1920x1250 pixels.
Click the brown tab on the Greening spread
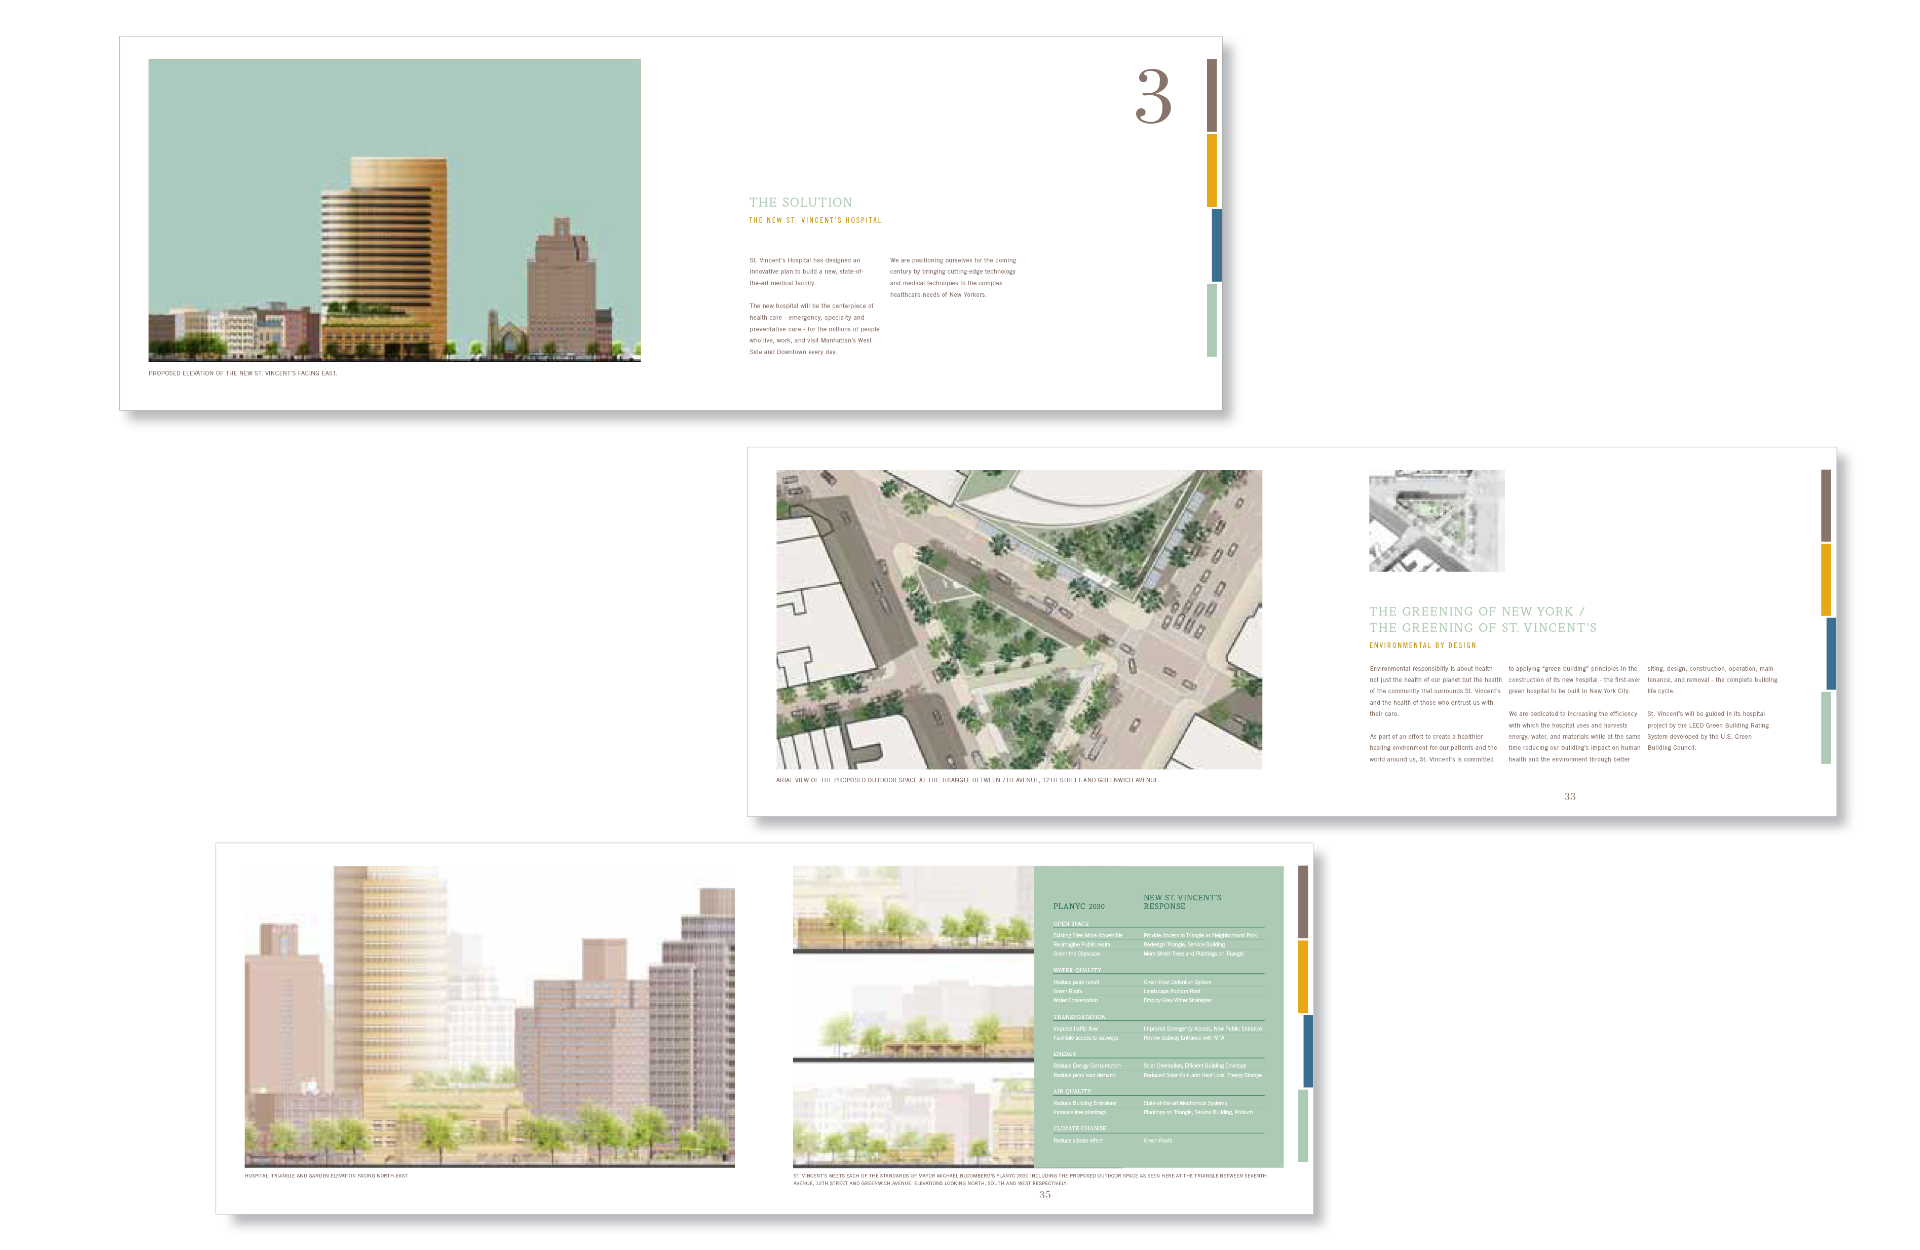tap(1826, 506)
